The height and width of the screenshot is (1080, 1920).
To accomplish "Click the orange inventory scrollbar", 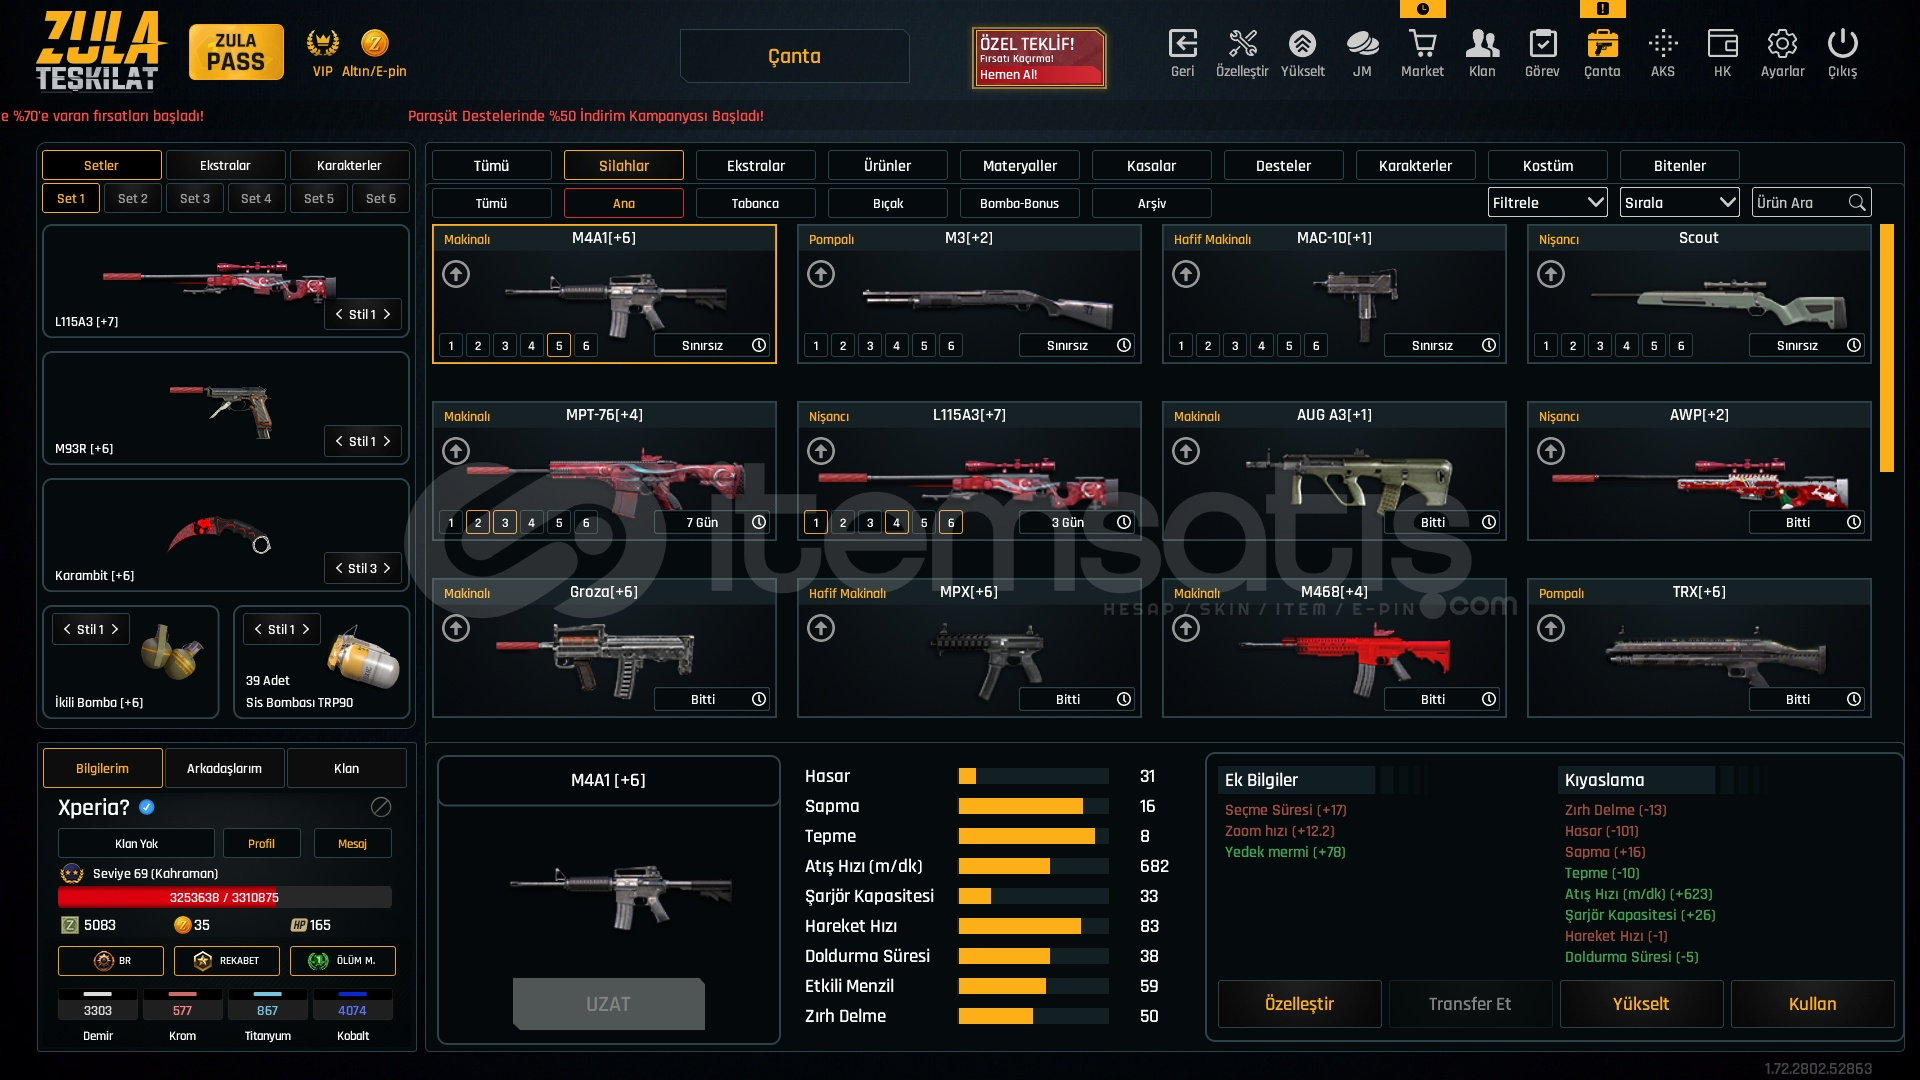I will coord(1887,348).
